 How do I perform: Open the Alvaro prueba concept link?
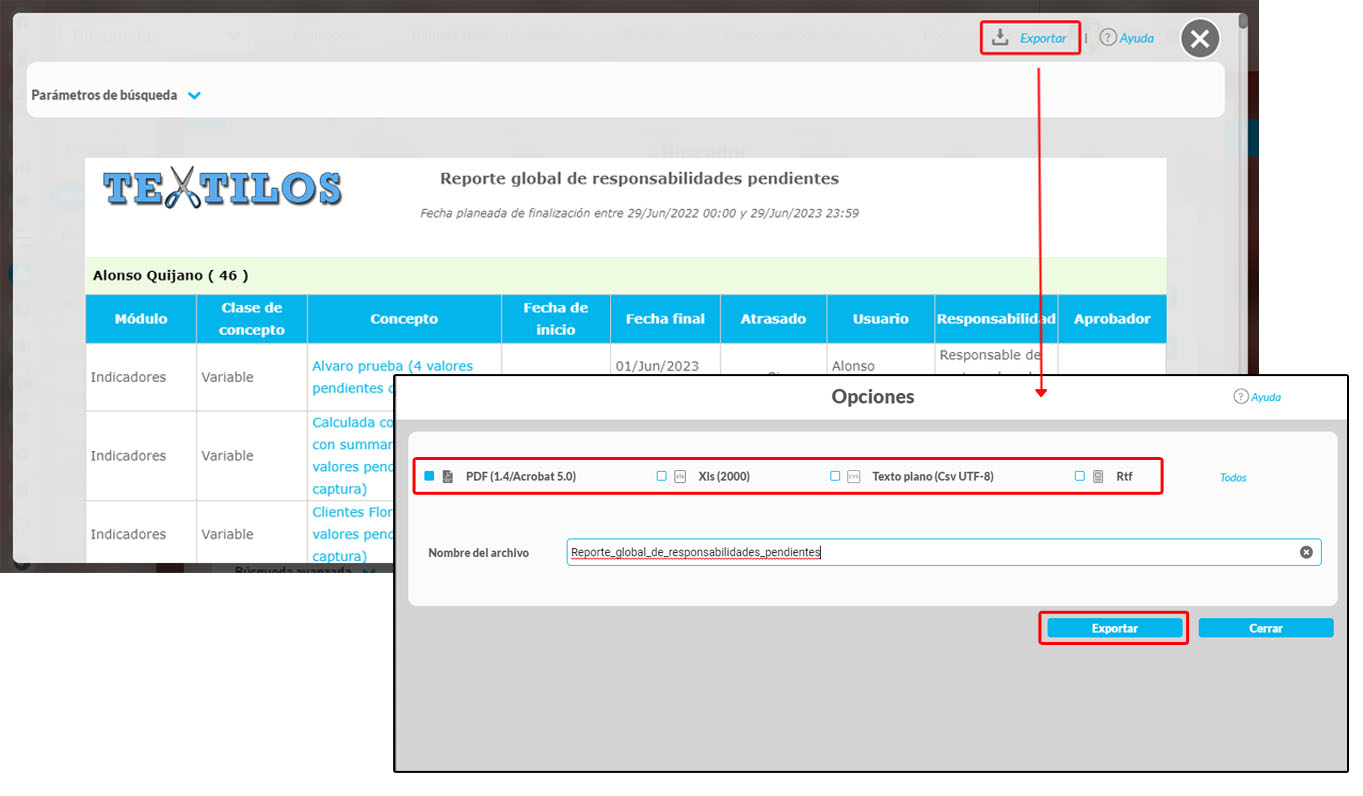pos(392,366)
